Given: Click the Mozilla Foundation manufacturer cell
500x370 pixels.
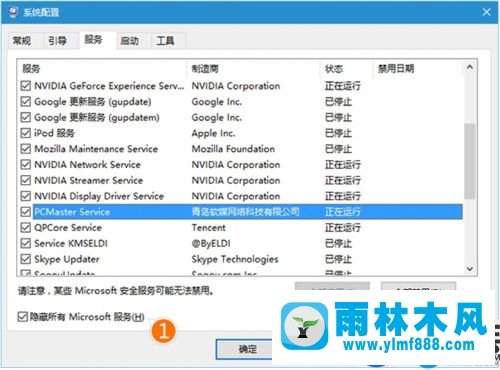Looking at the screenshot, I should pyautogui.click(x=233, y=149).
